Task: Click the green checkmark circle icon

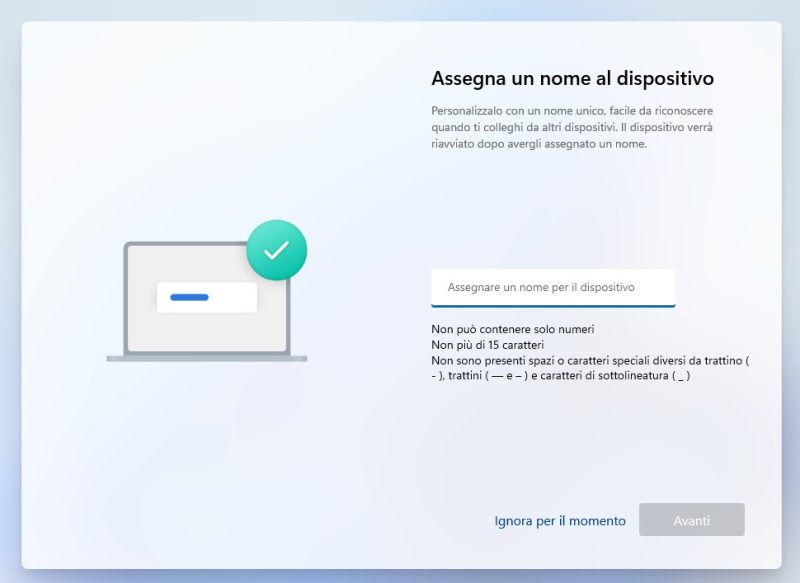Action: click(276, 250)
